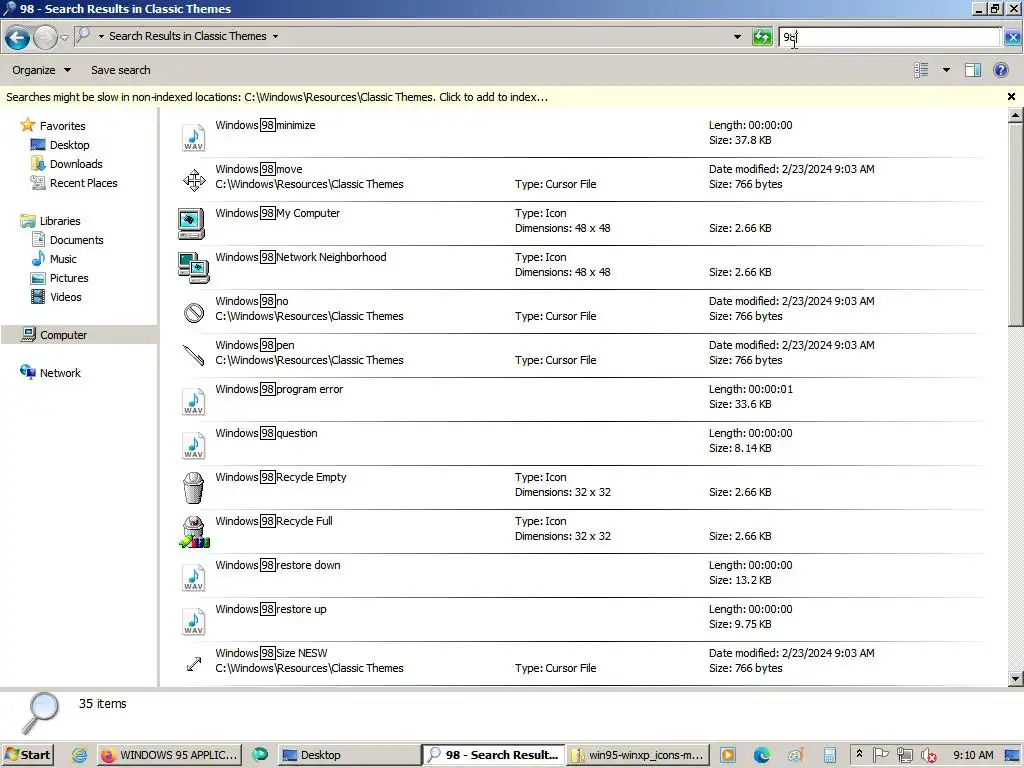Image resolution: width=1024 pixels, height=768 pixels.
Task: Select Windows 98 restore up WAV icon
Action: (193, 621)
